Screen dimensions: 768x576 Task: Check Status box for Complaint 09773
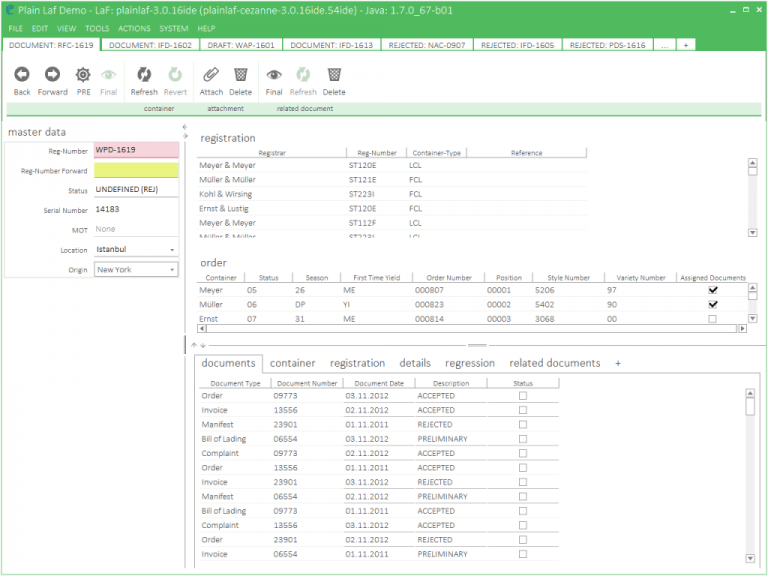click(x=523, y=453)
